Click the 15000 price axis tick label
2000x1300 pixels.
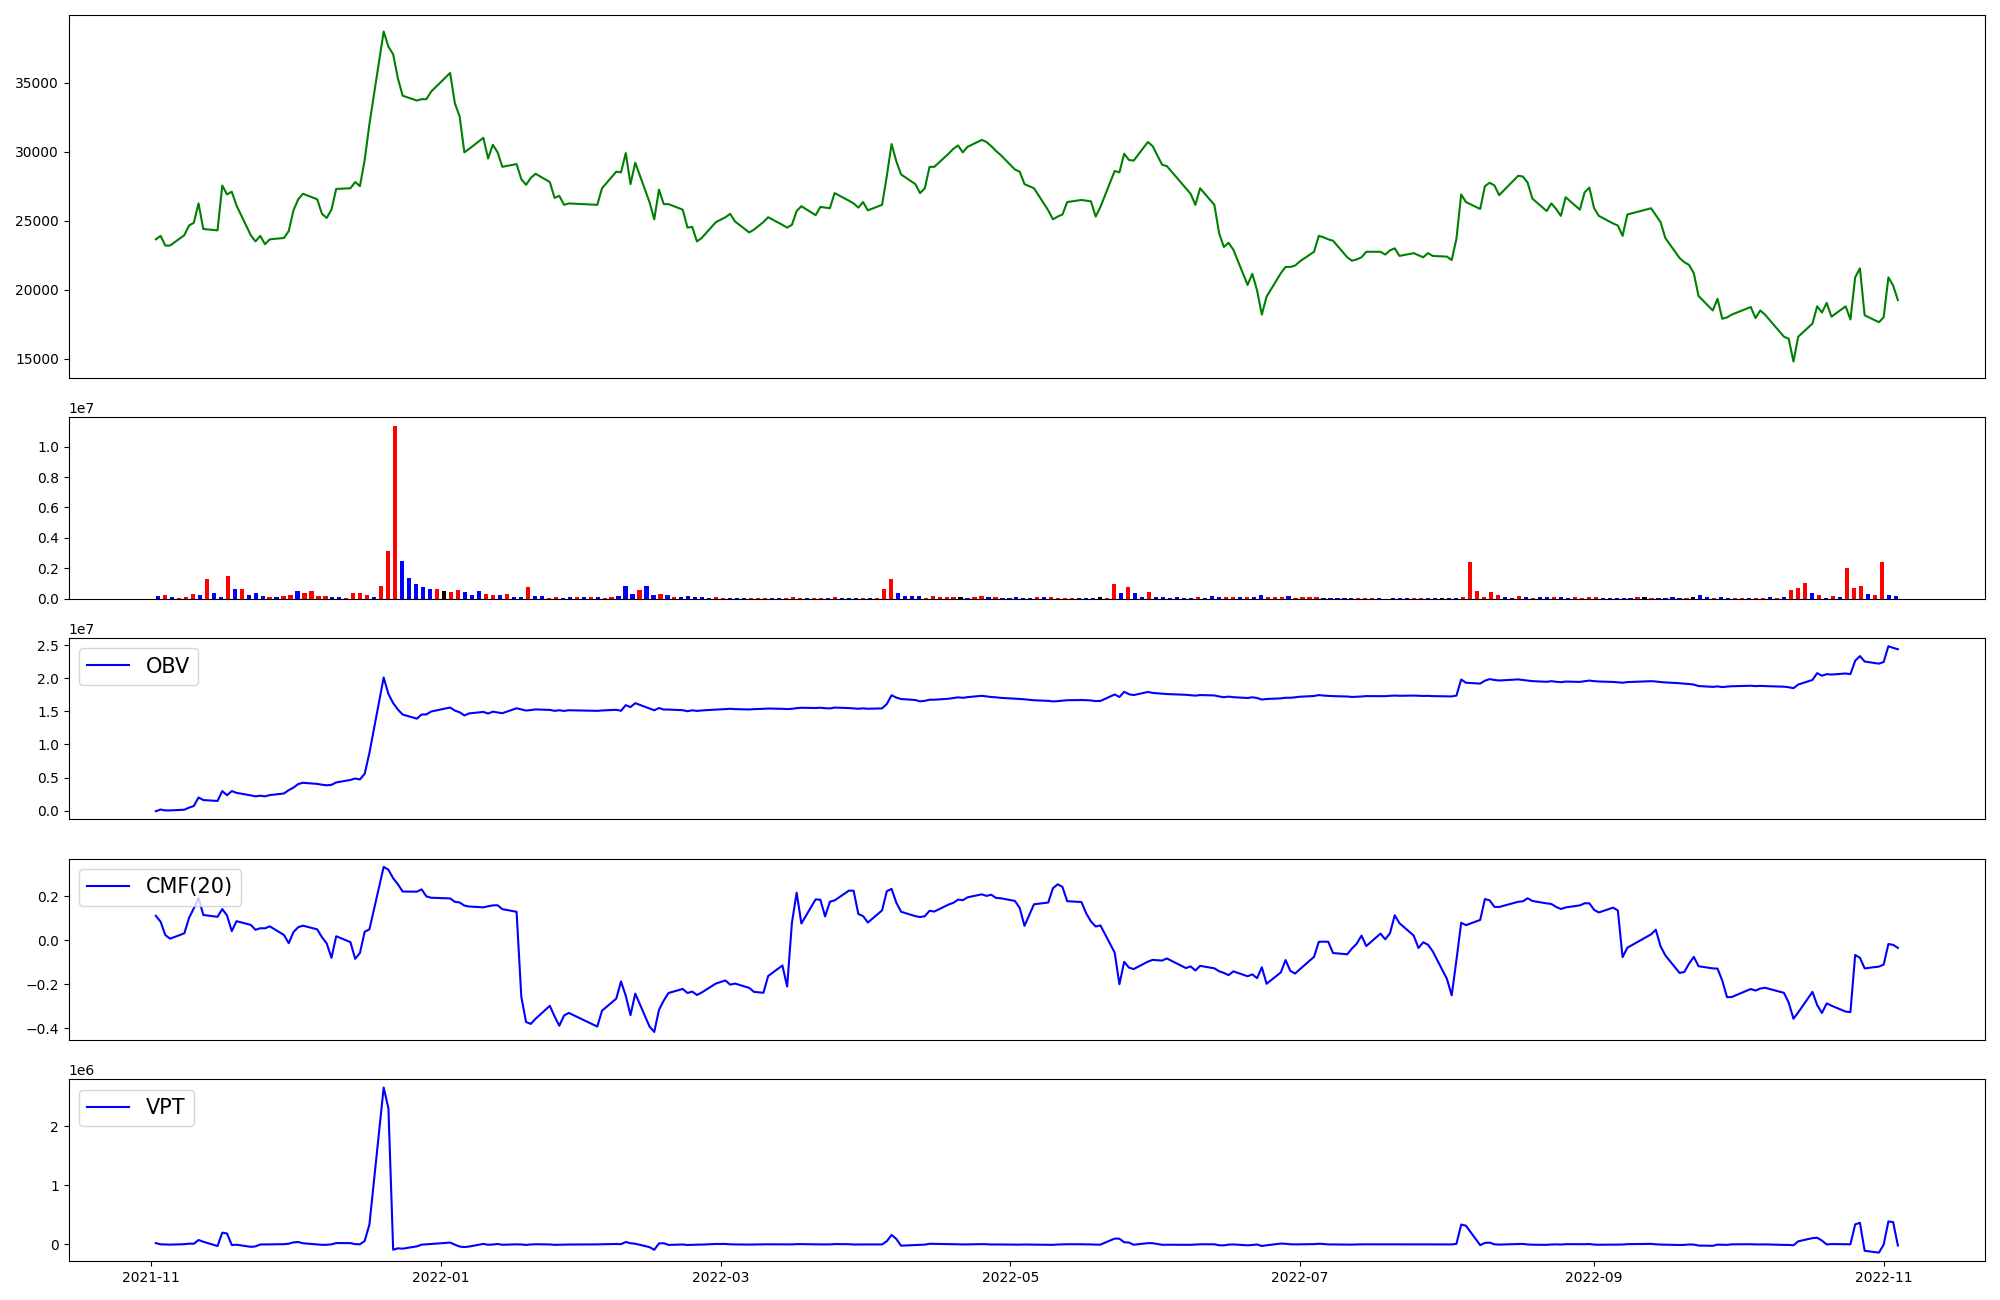[36, 359]
